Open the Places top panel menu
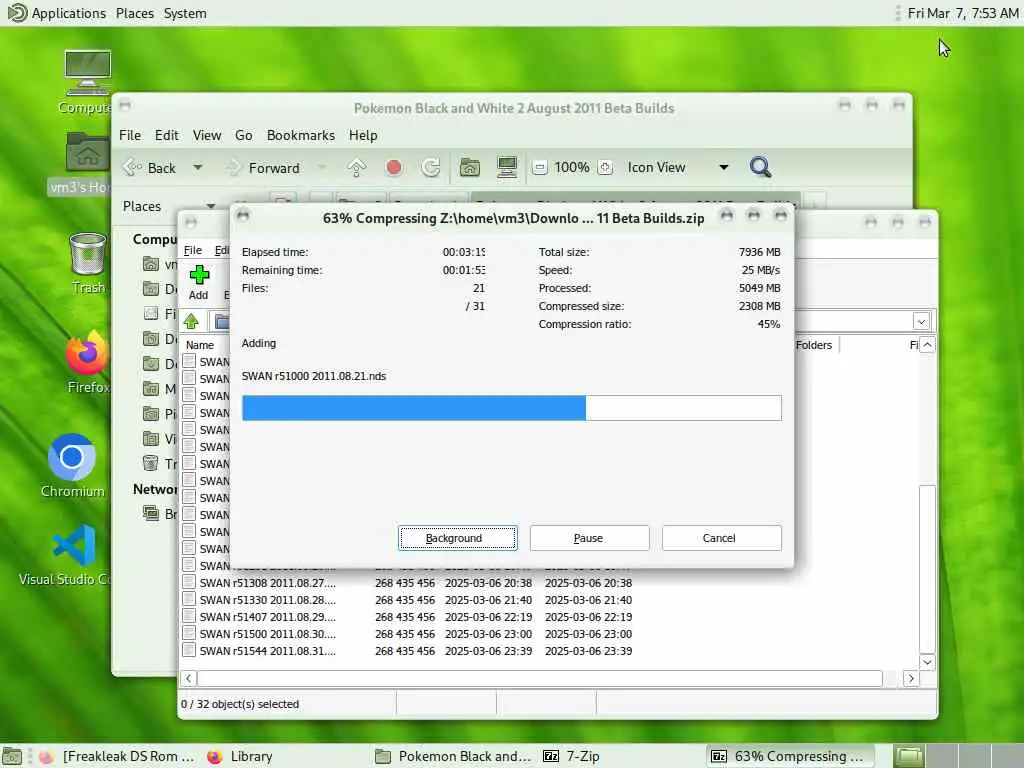This screenshot has height=768, width=1024. pyautogui.click(x=135, y=13)
